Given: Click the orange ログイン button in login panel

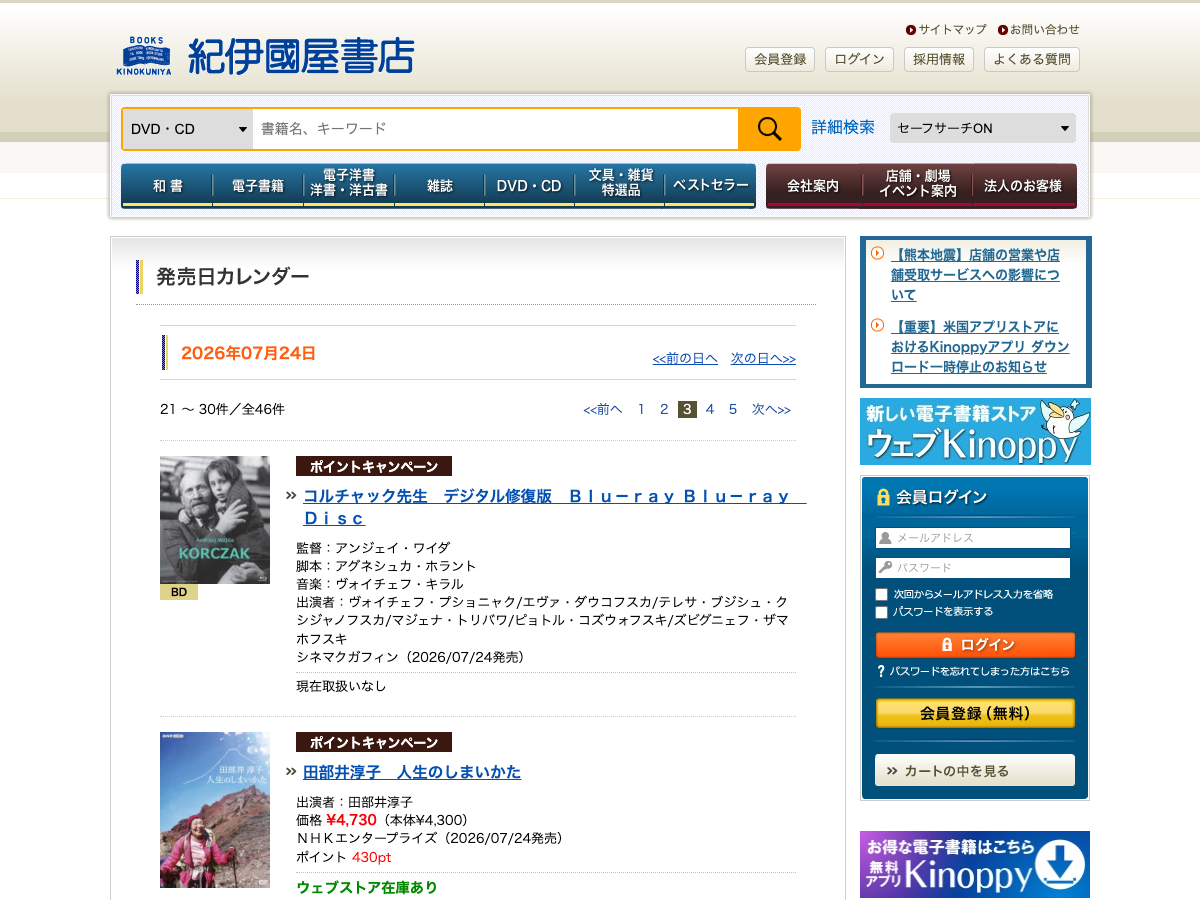Looking at the screenshot, I should pos(975,645).
